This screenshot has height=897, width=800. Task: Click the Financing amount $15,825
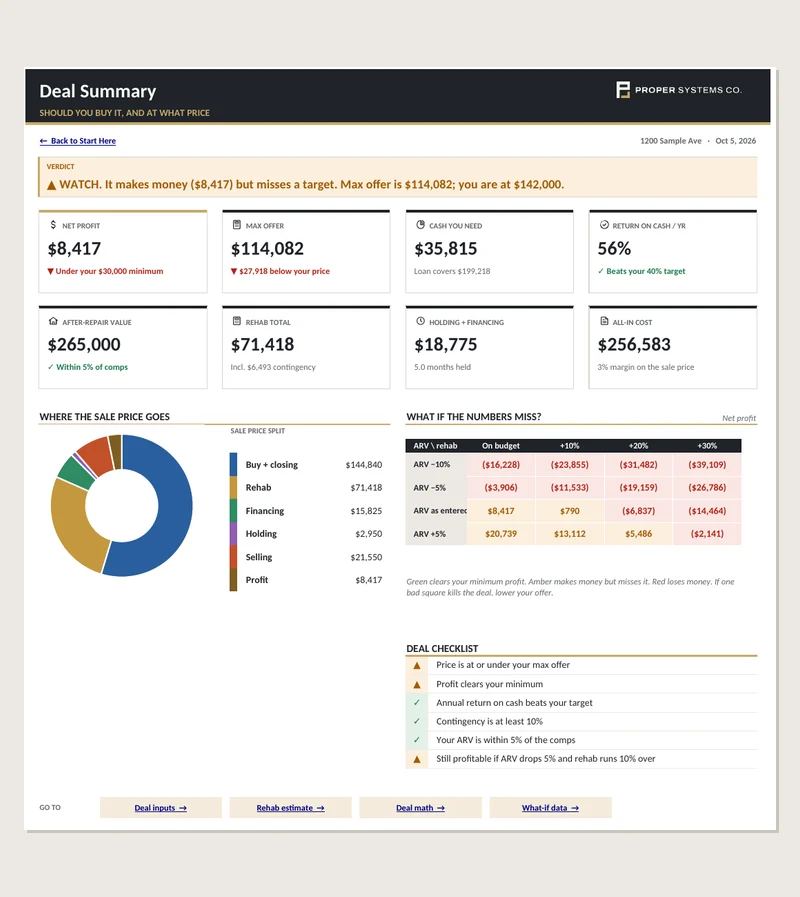pyautogui.click(x=366, y=511)
